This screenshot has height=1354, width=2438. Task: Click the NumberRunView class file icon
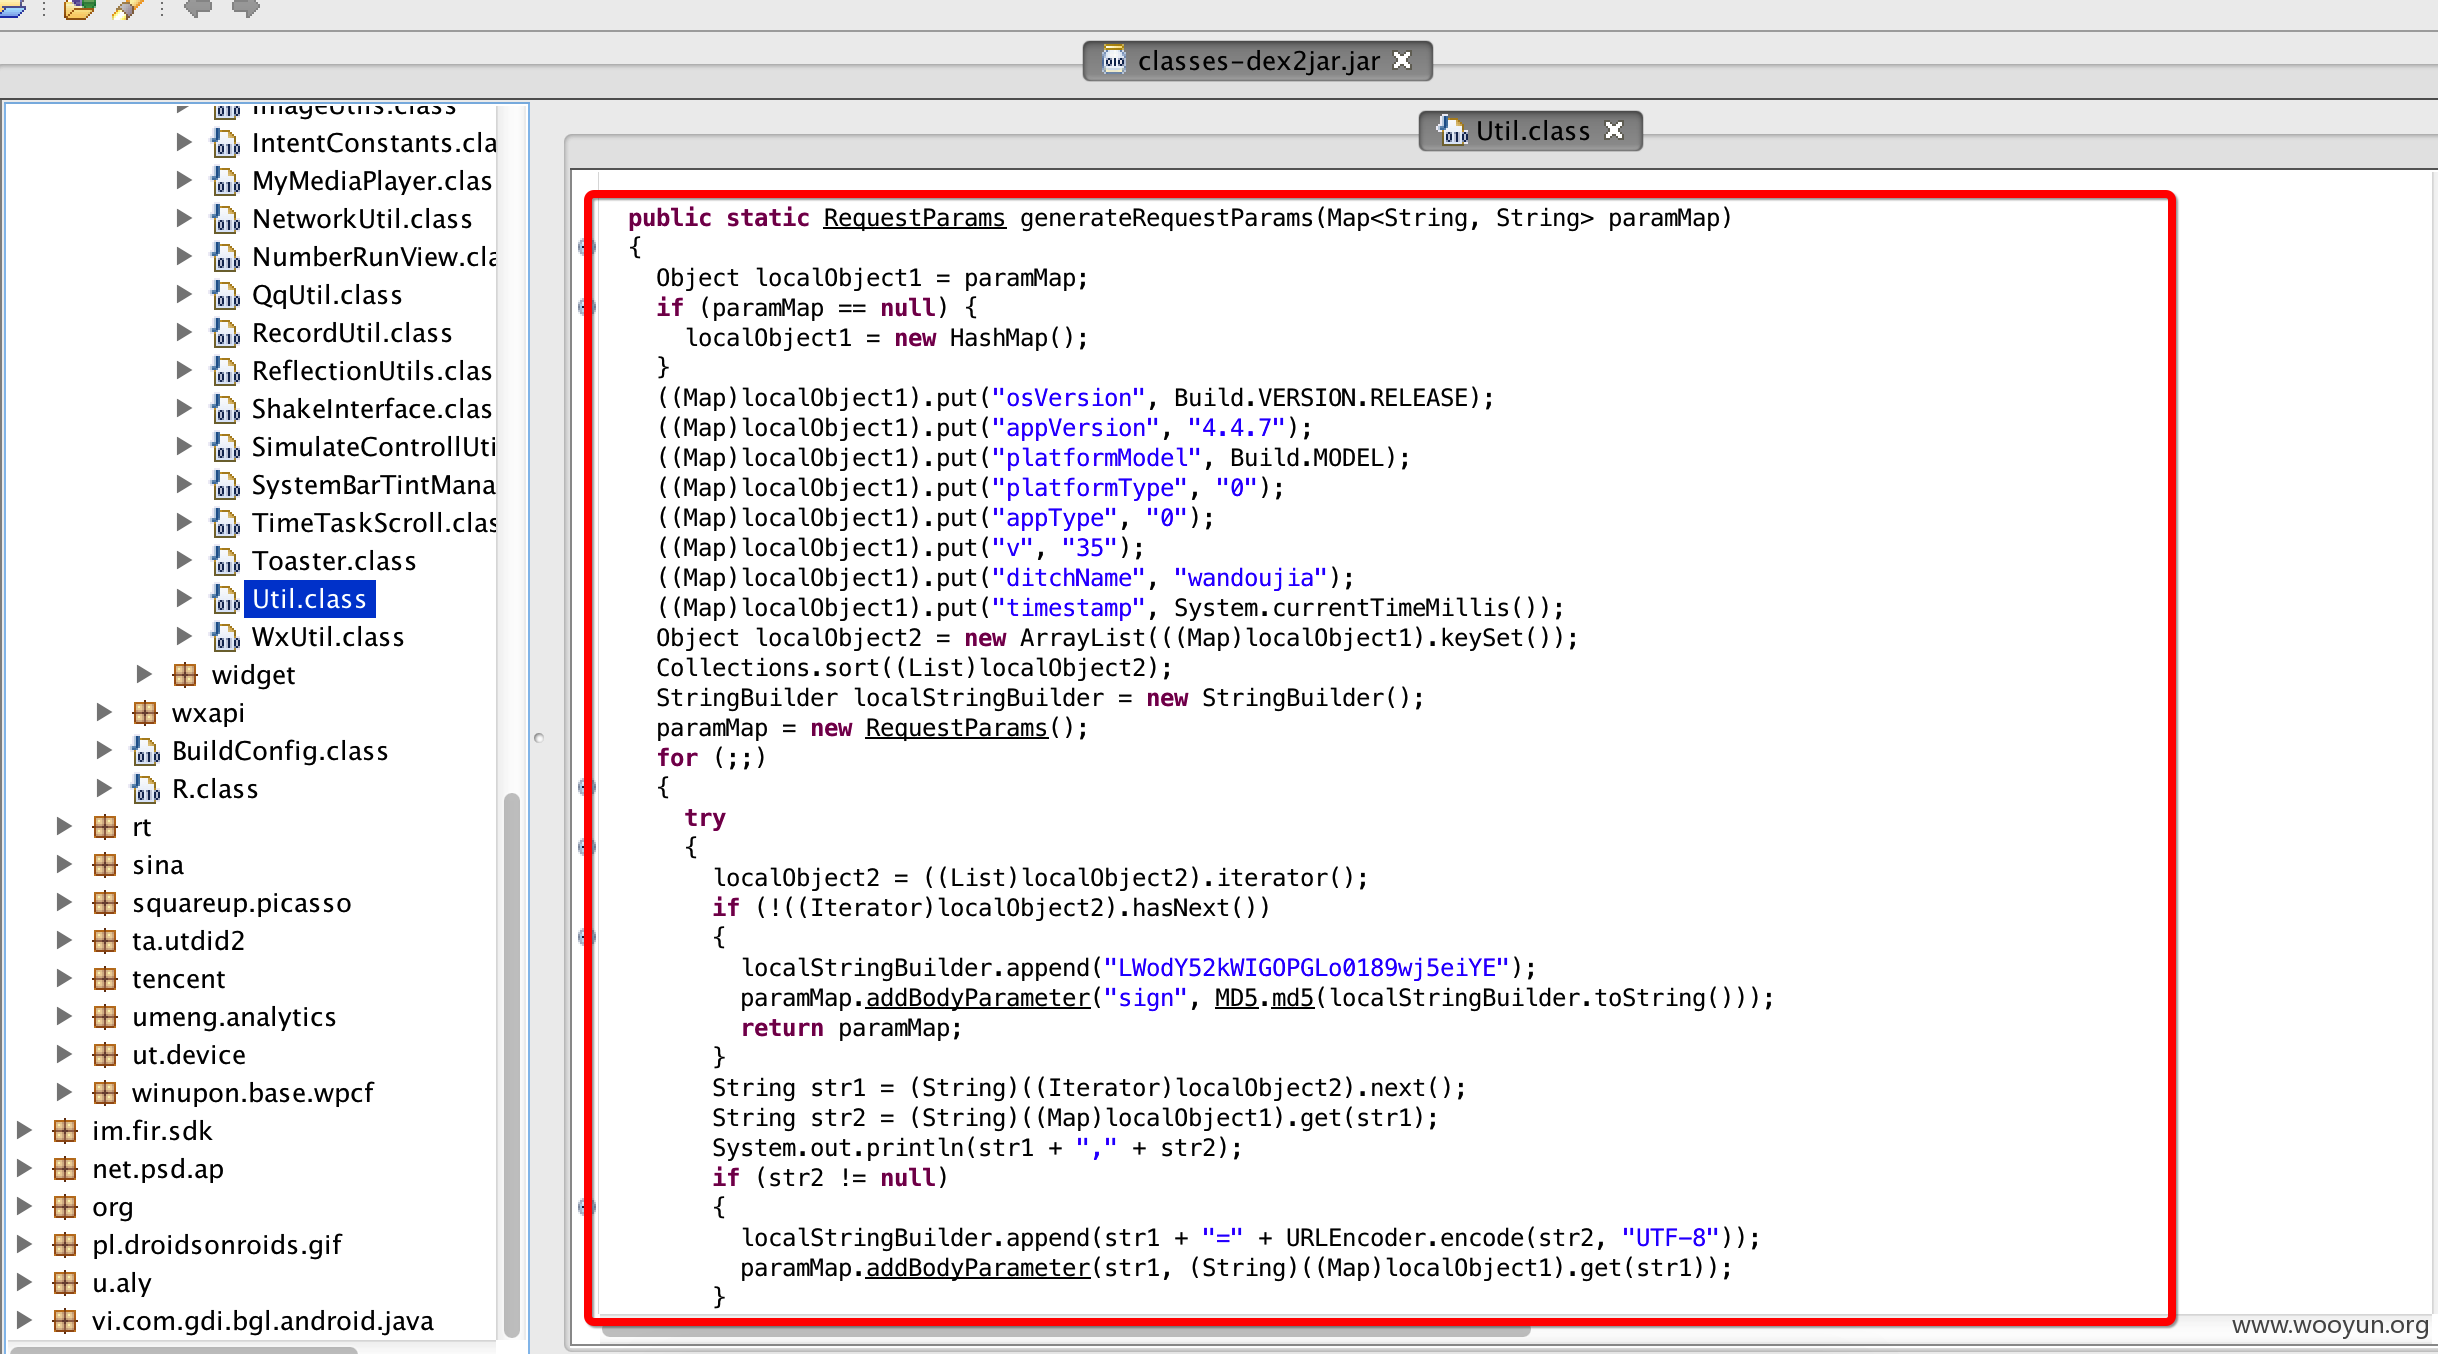[227, 257]
